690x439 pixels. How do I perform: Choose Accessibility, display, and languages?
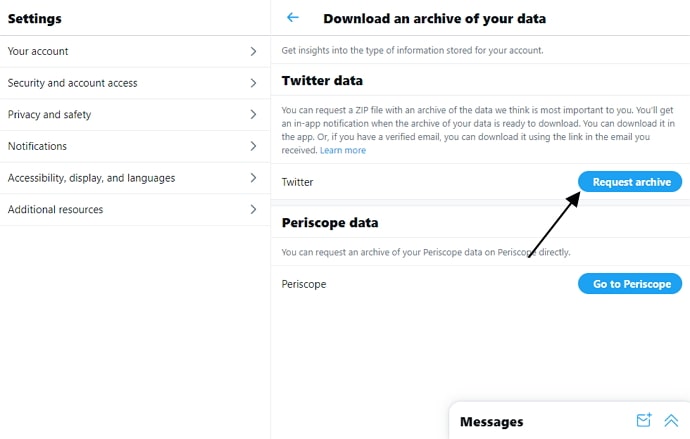coord(135,178)
